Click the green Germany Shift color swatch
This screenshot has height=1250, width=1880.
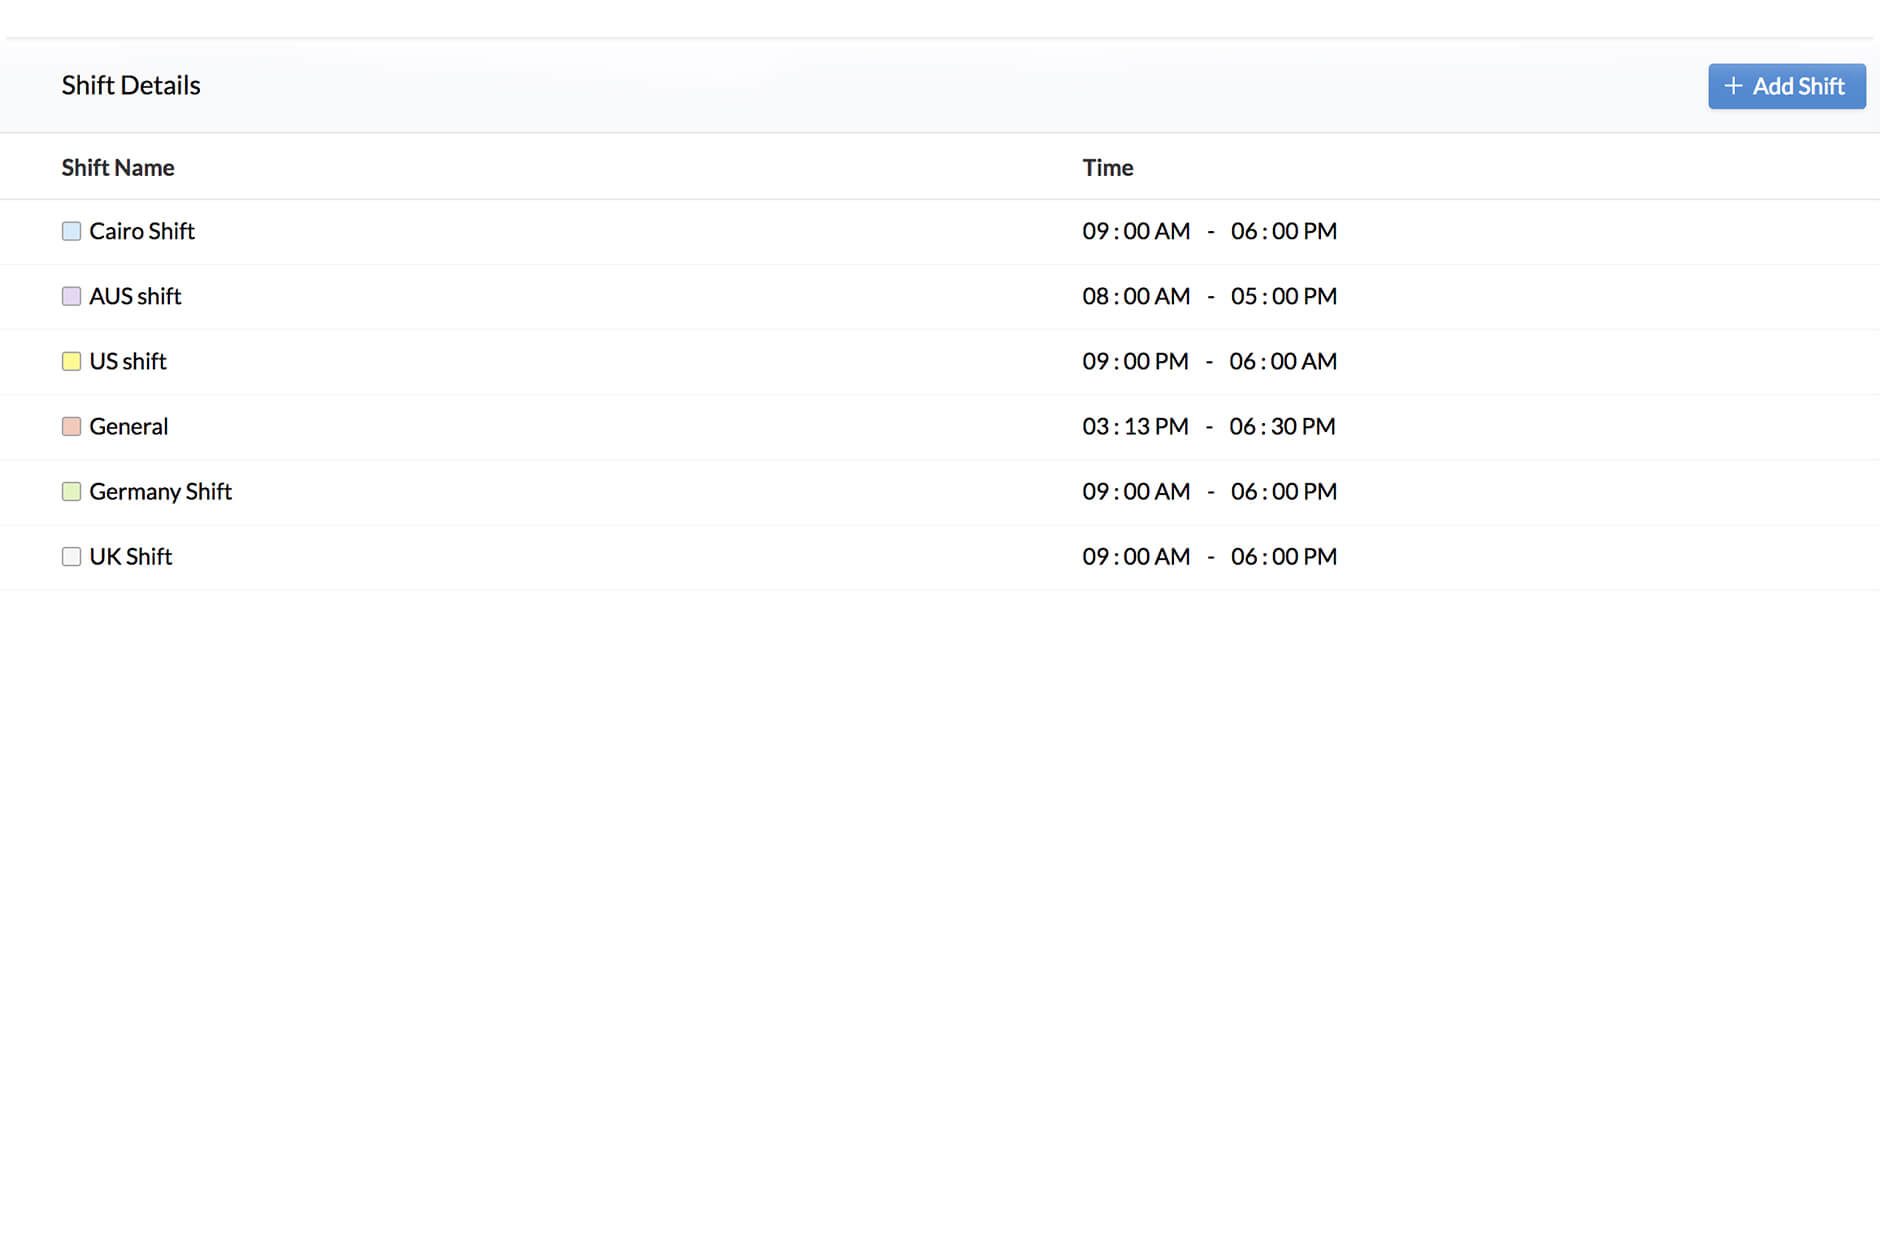pyautogui.click(x=71, y=492)
